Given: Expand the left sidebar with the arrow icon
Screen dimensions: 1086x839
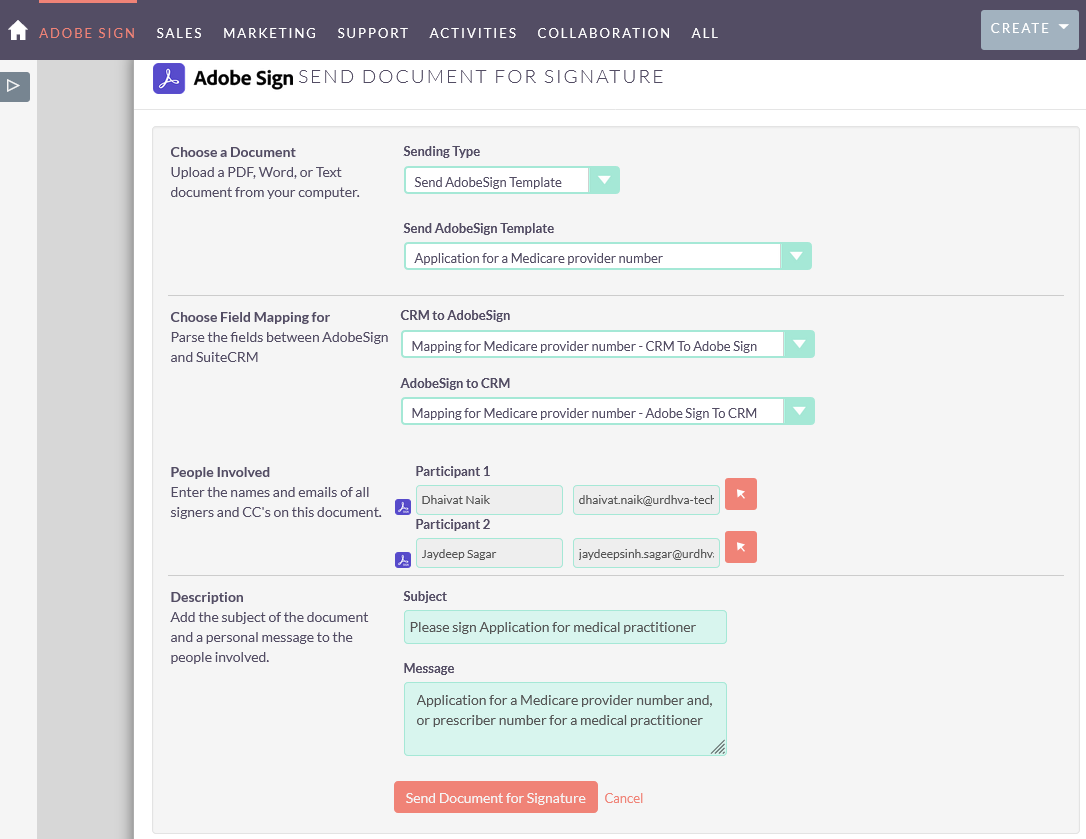Looking at the screenshot, I should click(x=14, y=87).
